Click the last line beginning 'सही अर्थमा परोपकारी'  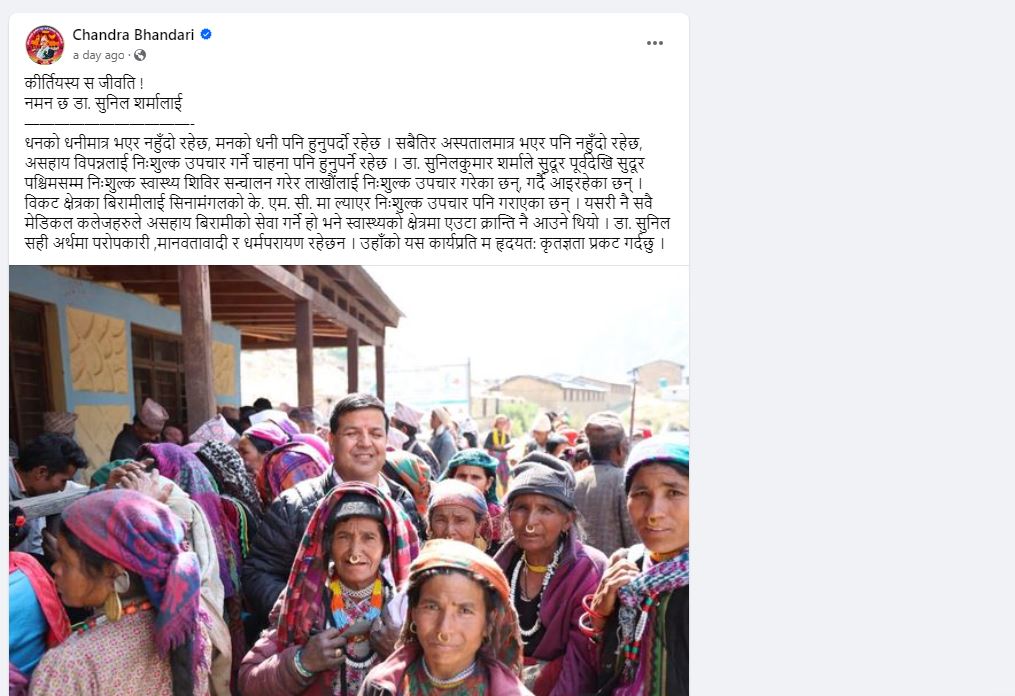click(345, 243)
